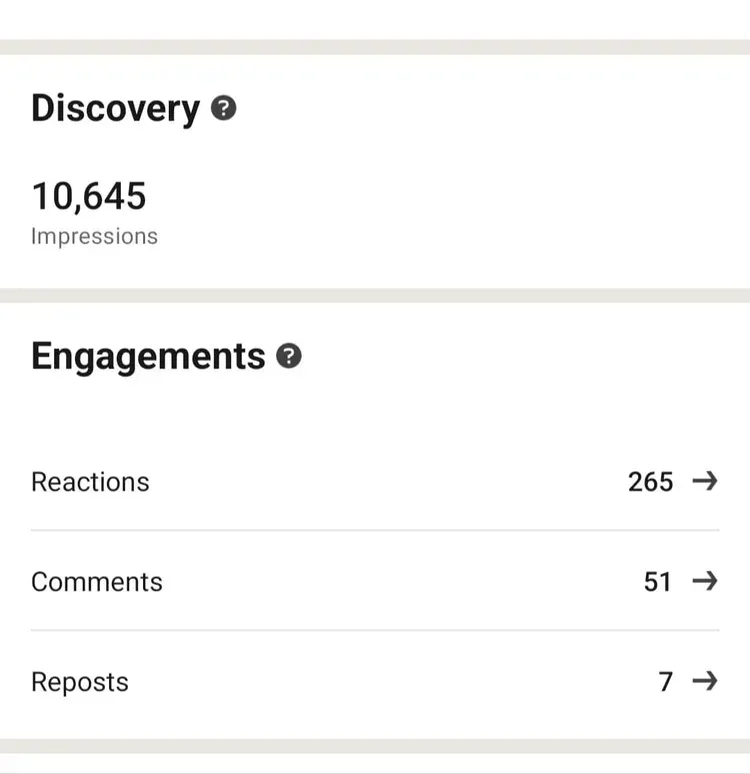The height and width of the screenshot is (774, 750).
Task: Select the Reposts label
Action: point(80,682)
